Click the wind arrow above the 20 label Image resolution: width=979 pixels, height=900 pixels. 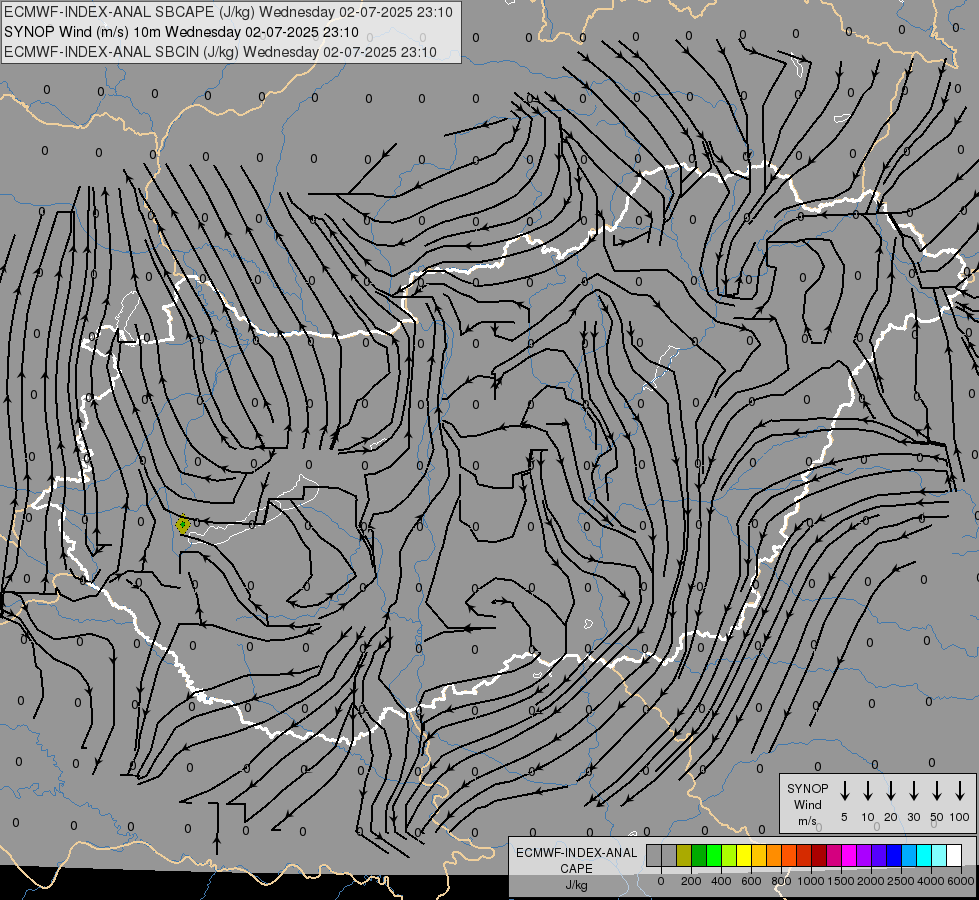click(891, 791)
